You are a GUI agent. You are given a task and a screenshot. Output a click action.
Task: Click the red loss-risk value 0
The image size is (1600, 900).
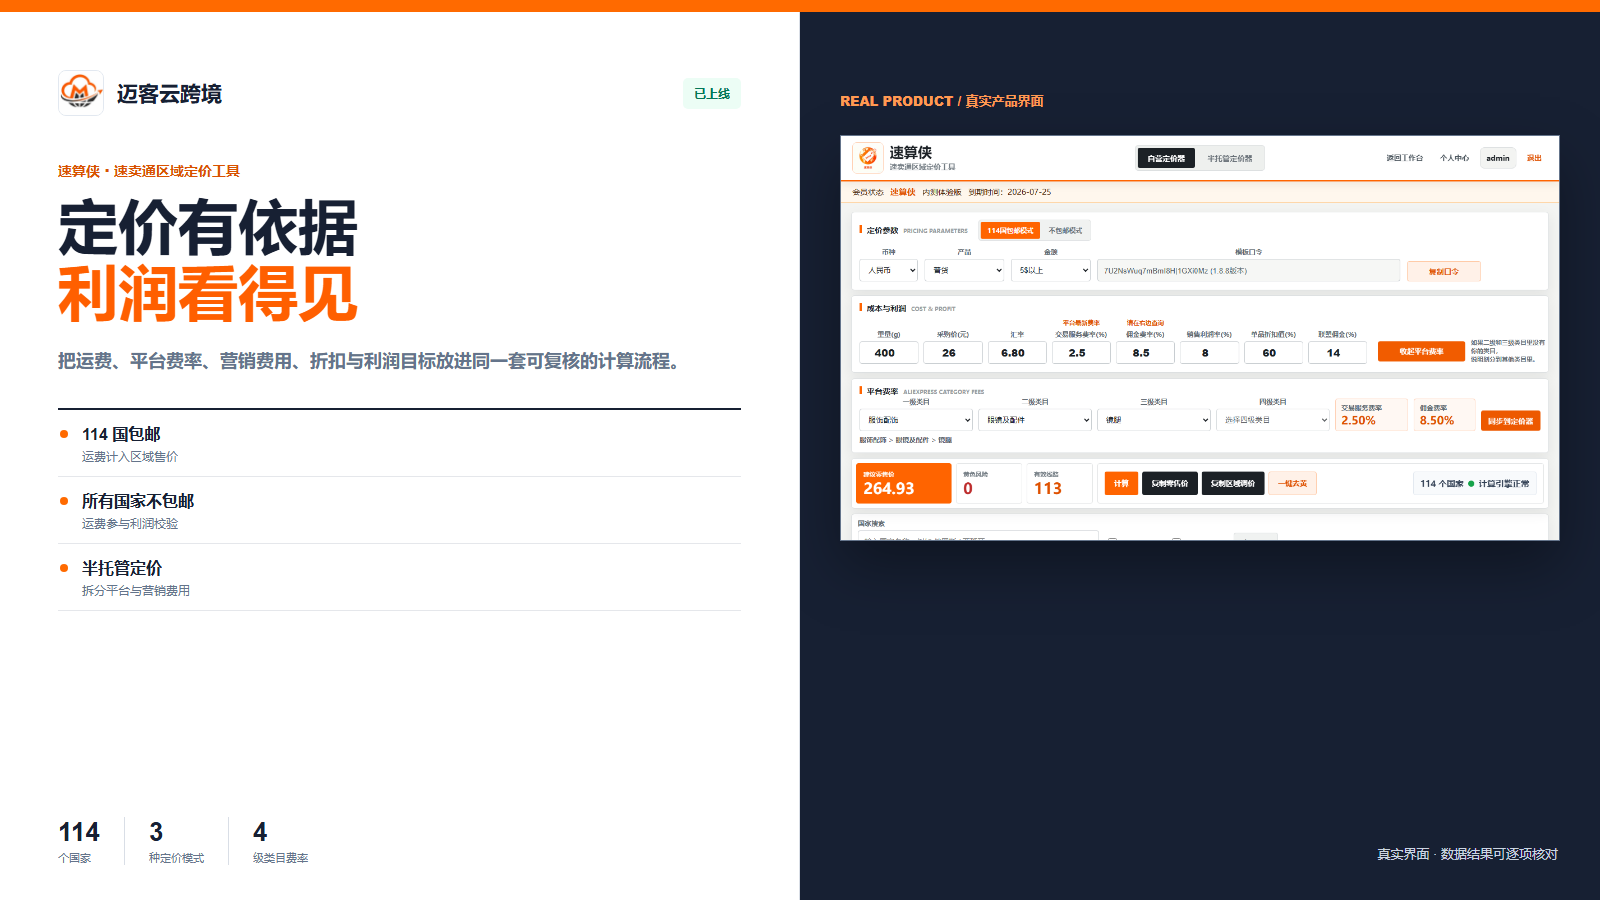click(968, 488)
